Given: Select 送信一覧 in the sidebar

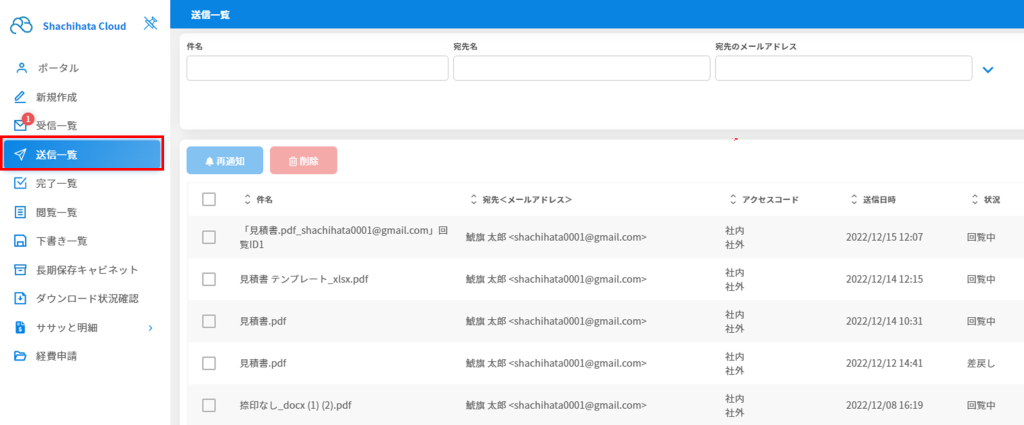Looking at the screenshot, I should (82, 155).
